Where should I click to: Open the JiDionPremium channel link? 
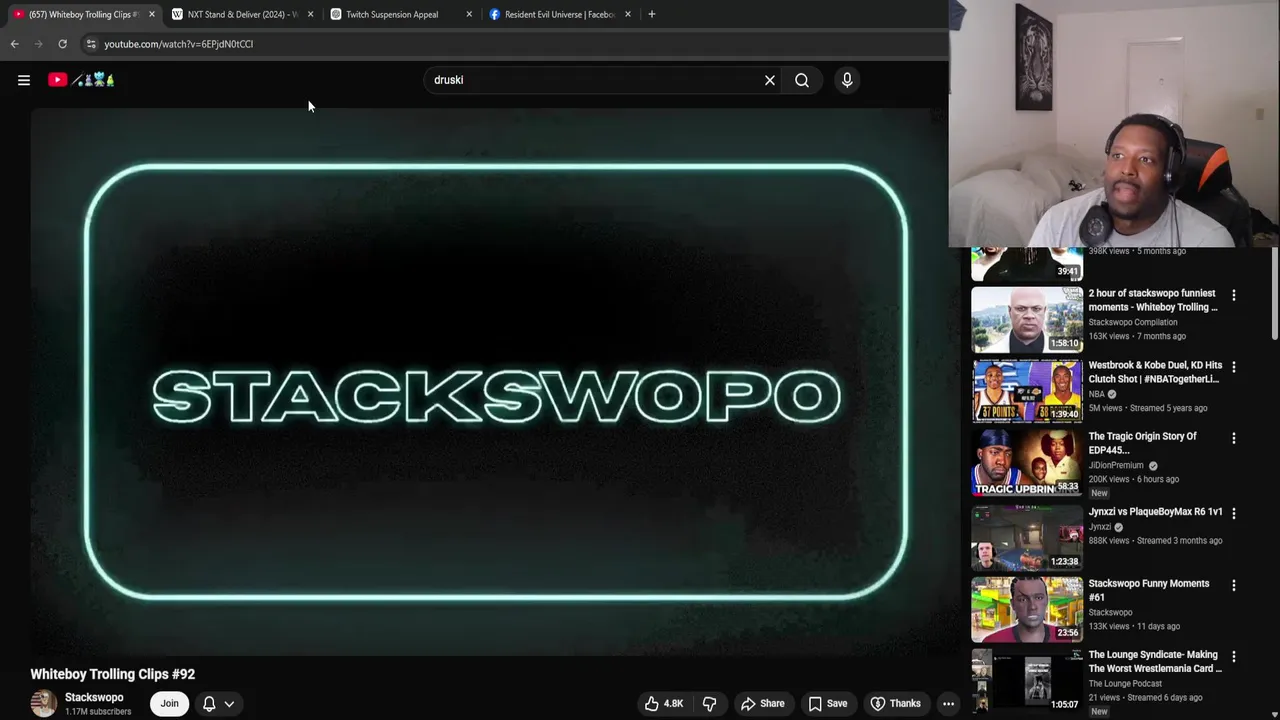(1116, 466)
